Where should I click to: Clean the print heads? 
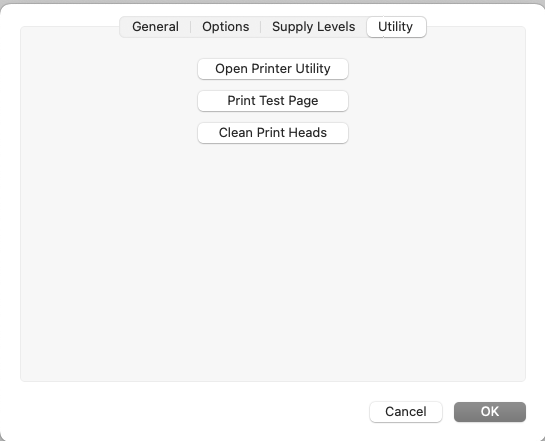(x=273, y=133)
